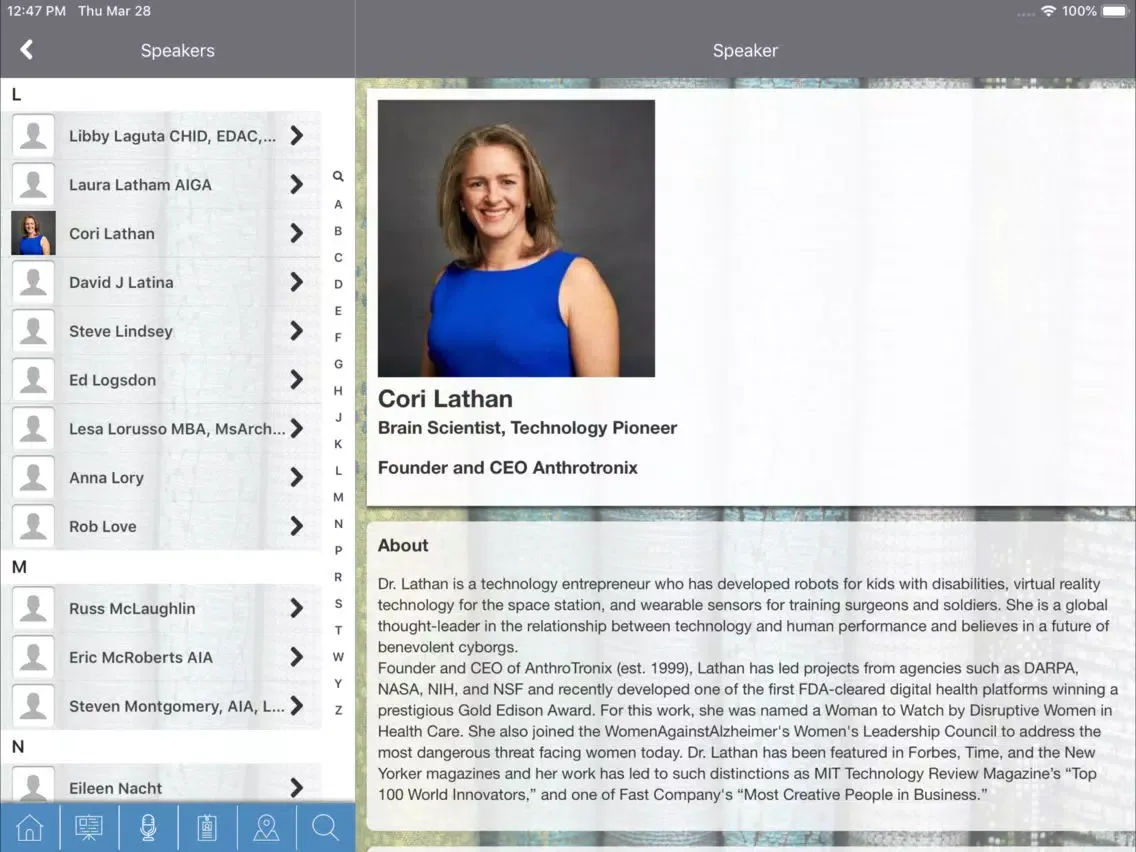Screen dimensions: 1136x852
Task: Tap Rob Love's placeholder avatar
Action: click(x=33, y=526)
